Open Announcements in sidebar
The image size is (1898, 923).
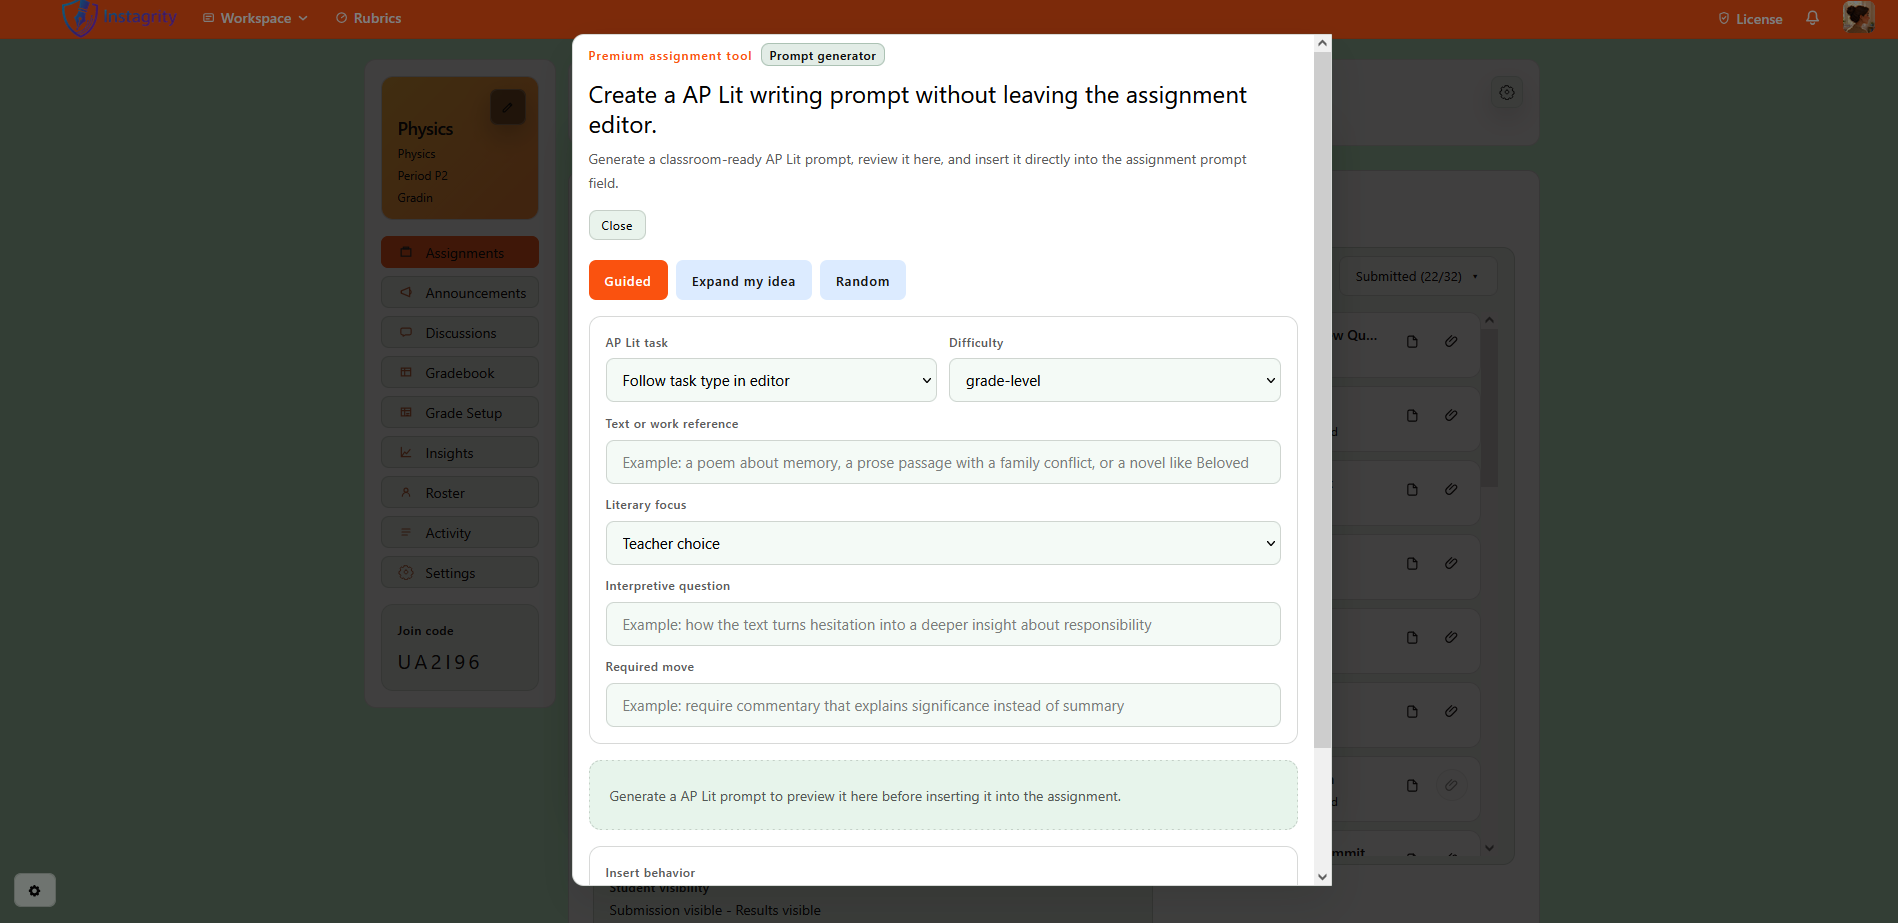click(x=460, y=292)
